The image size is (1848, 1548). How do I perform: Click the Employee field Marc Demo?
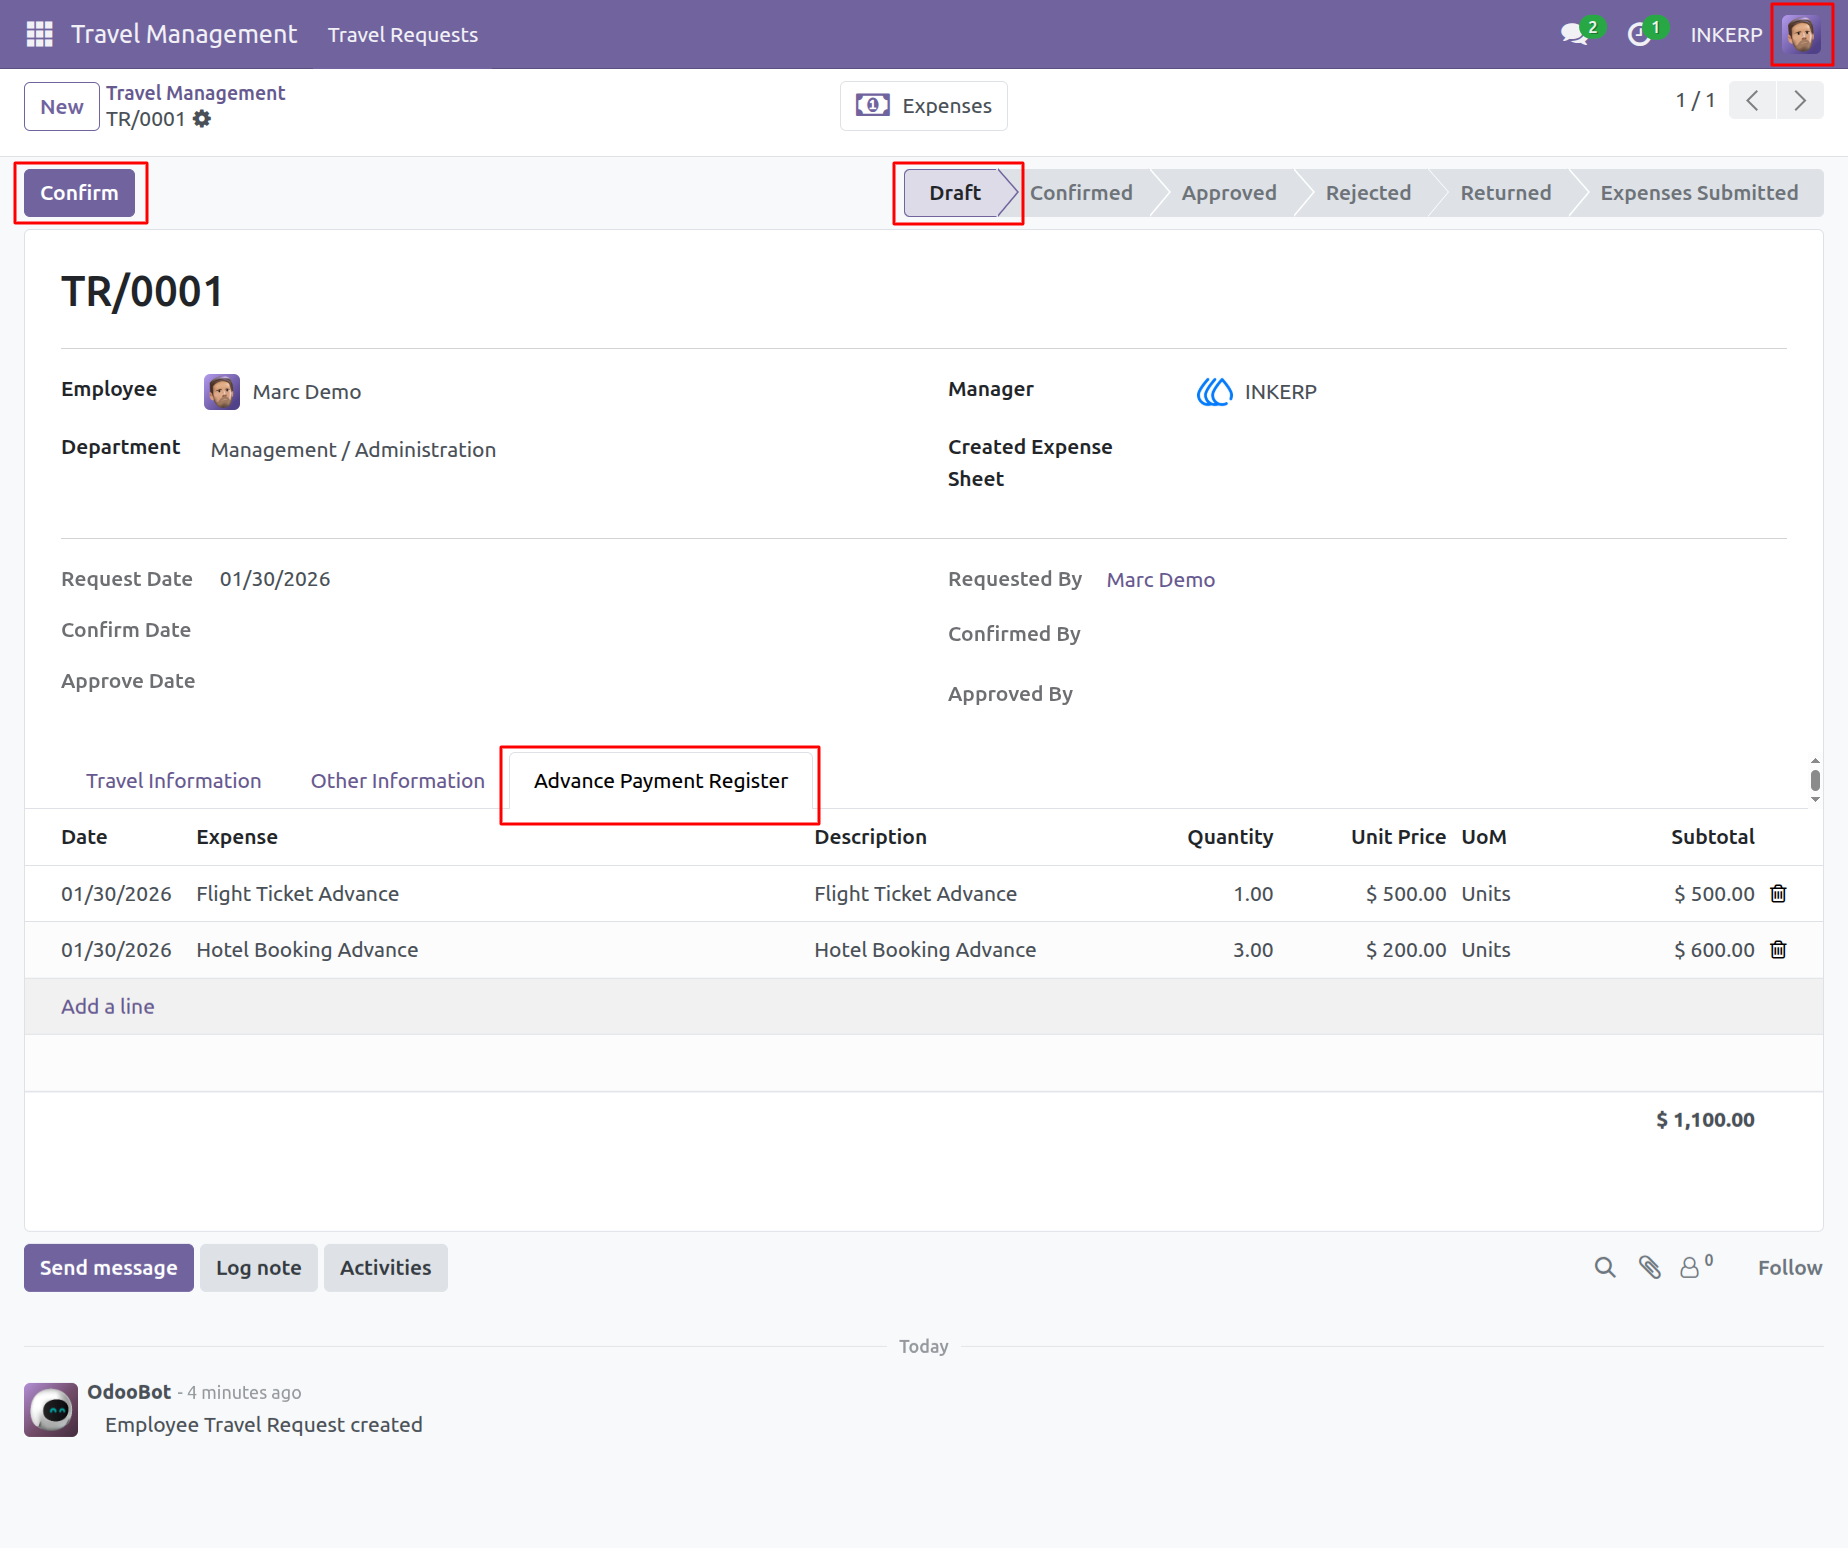click(x=307, y=392)
